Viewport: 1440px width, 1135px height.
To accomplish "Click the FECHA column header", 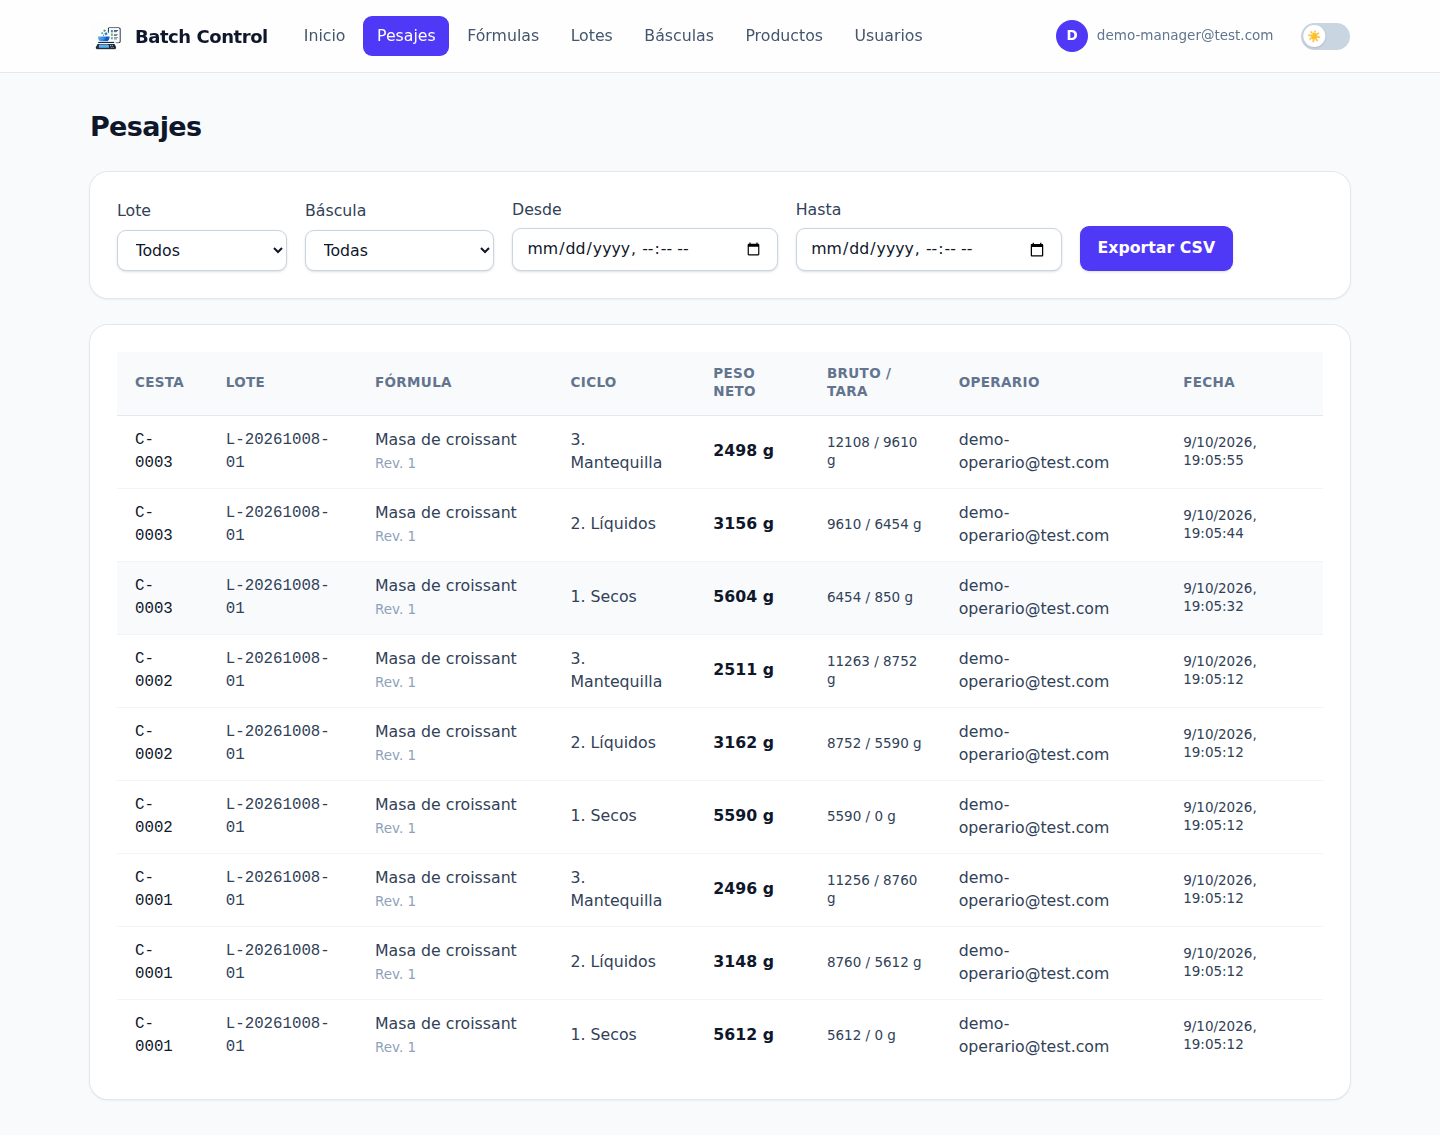I will click(x=1208, y=382).
